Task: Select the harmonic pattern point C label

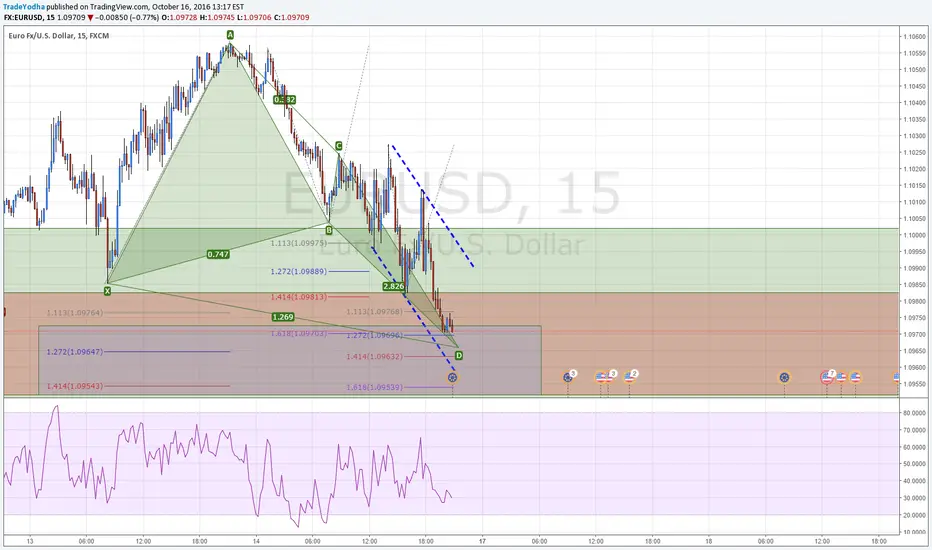Action: click(x=338, y=146)
